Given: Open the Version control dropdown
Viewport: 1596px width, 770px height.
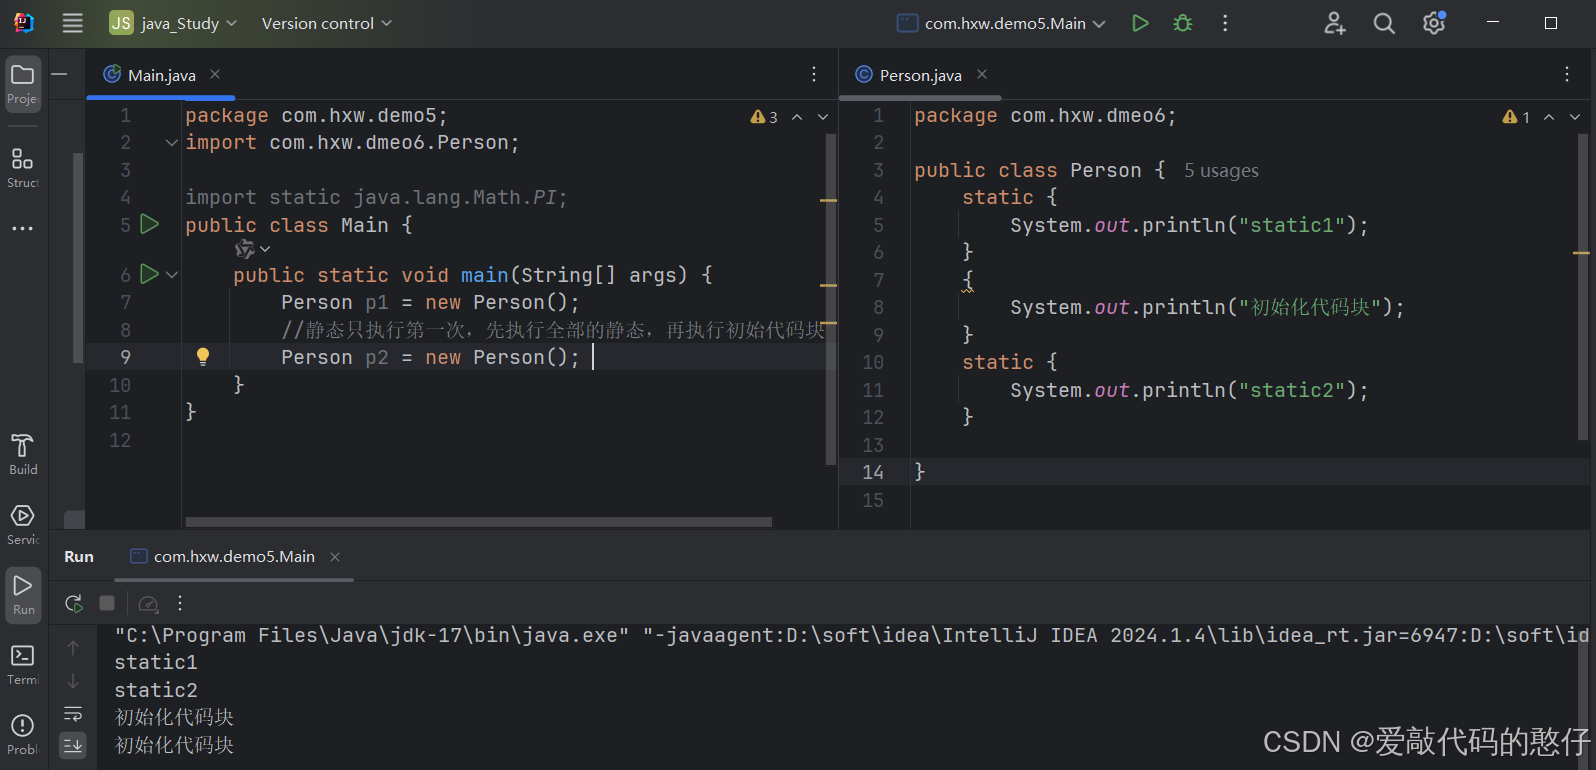Looking at the screenshot, I should [327, 23].
